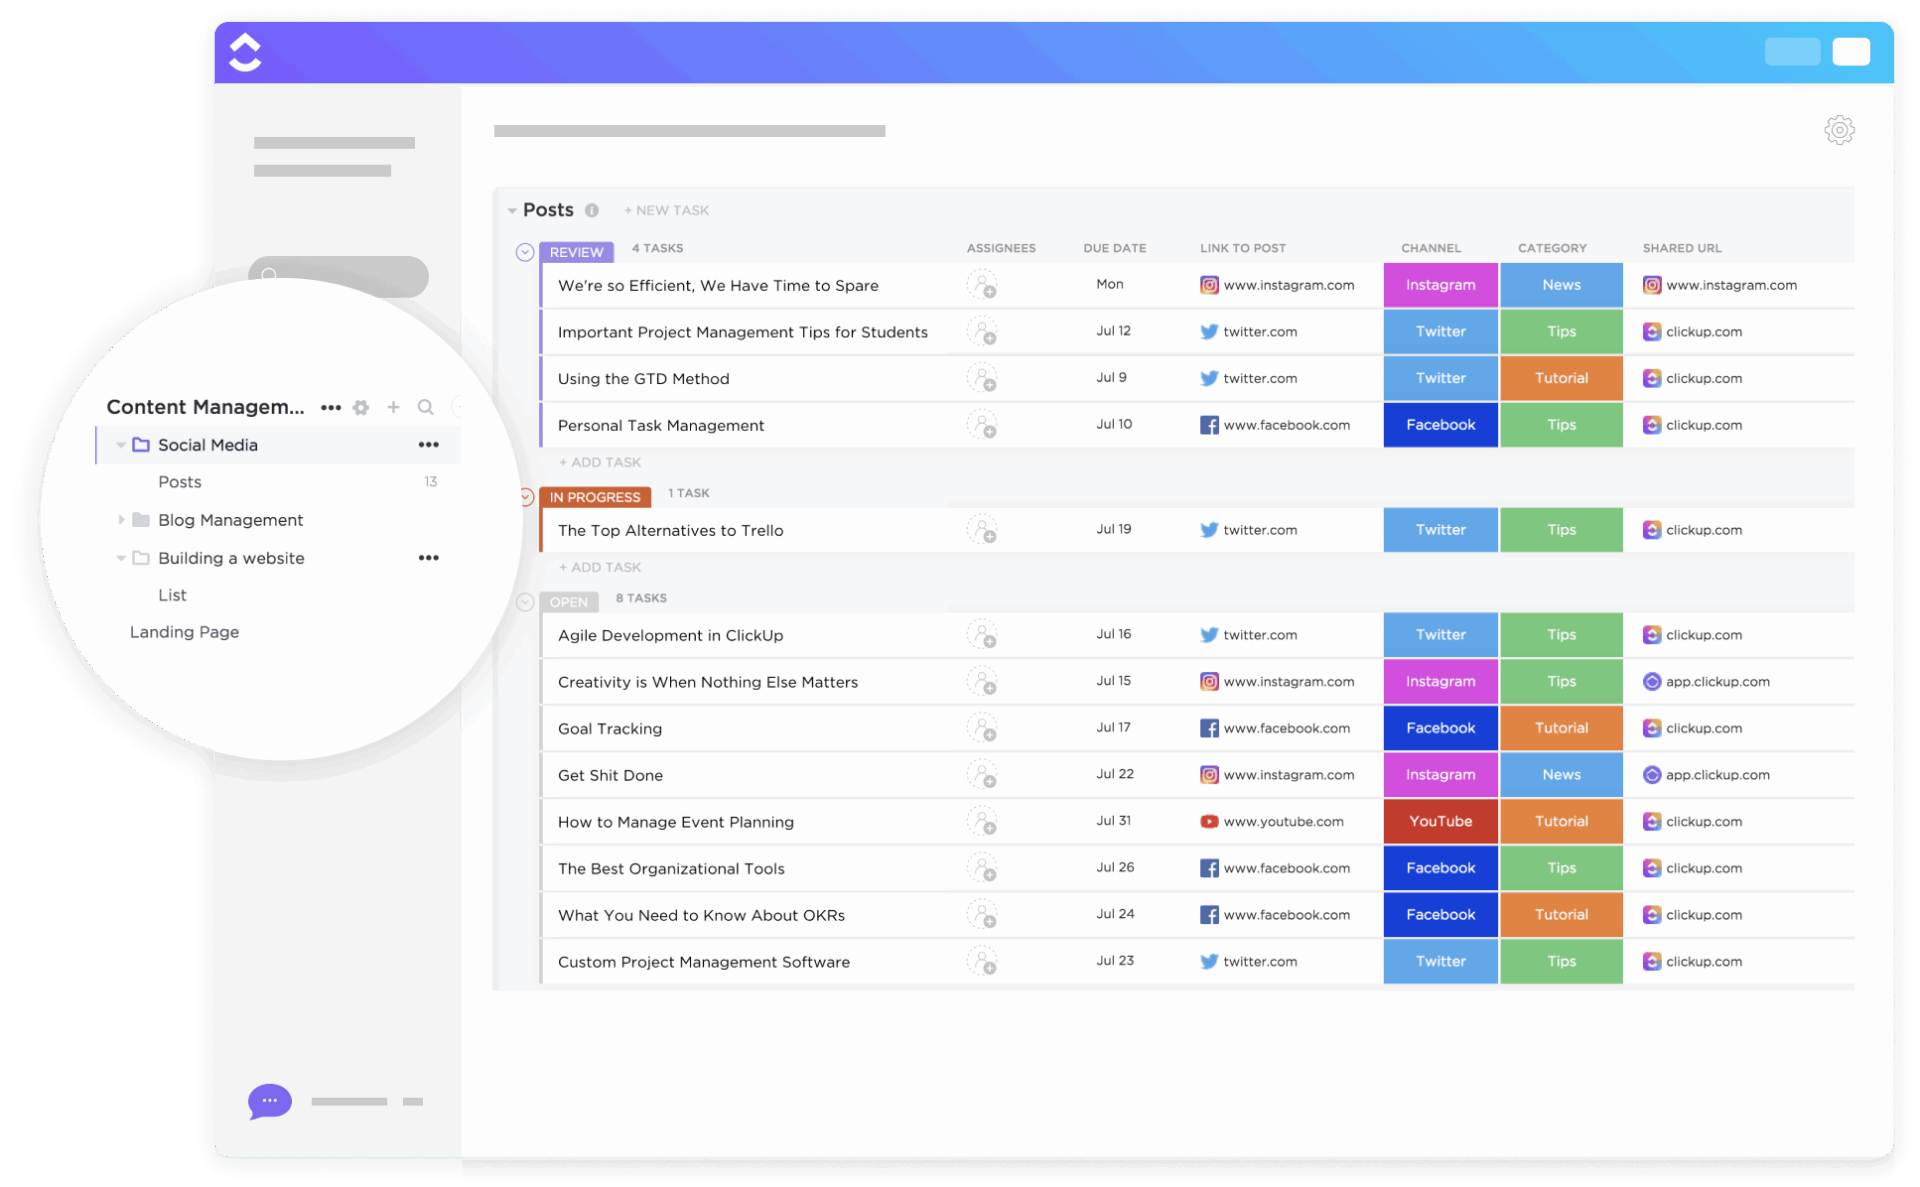Click the YouTube icon on How to Manage Event Planning

(x=1209, y=821)
